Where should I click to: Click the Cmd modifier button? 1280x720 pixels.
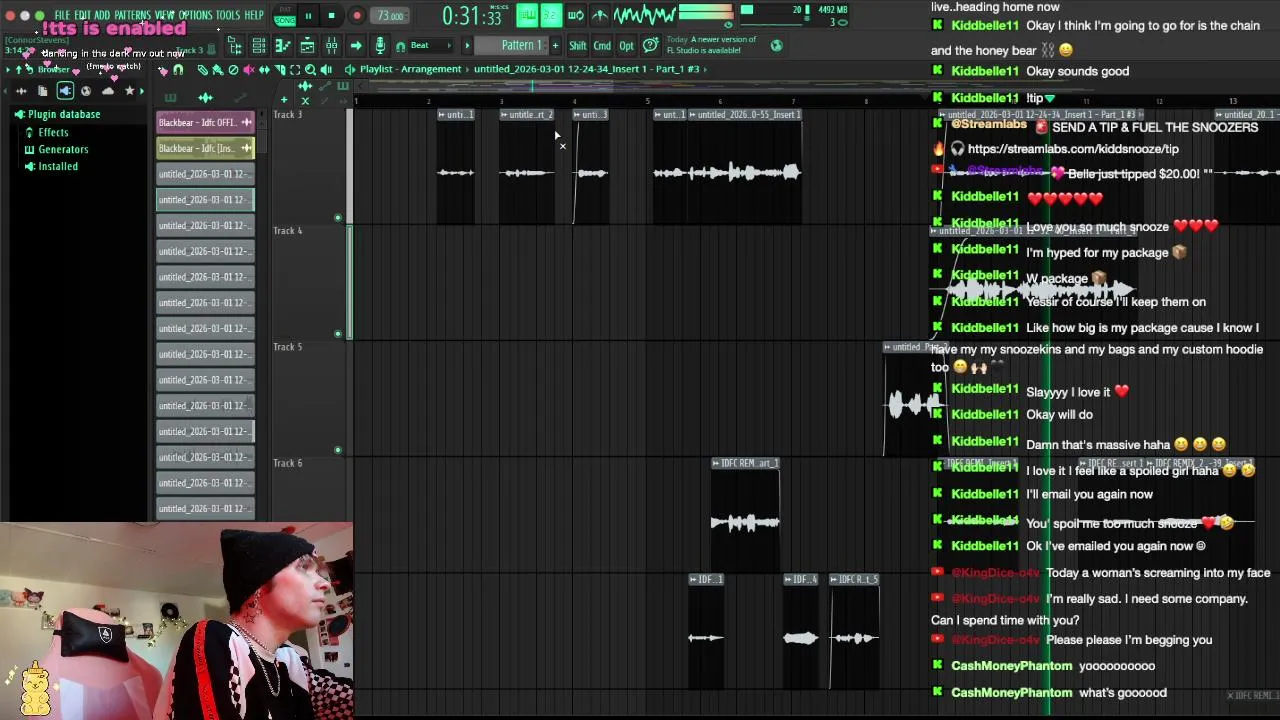point(602,45)
